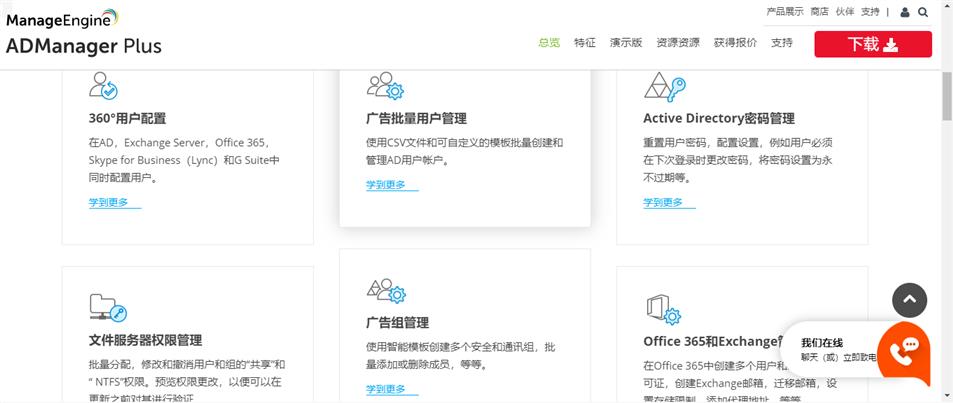The height and width of the screenshot is (403, 953).
Task: Click the 360°用户配置 heading
Action: pyautogui.click(x=127, y=119)
